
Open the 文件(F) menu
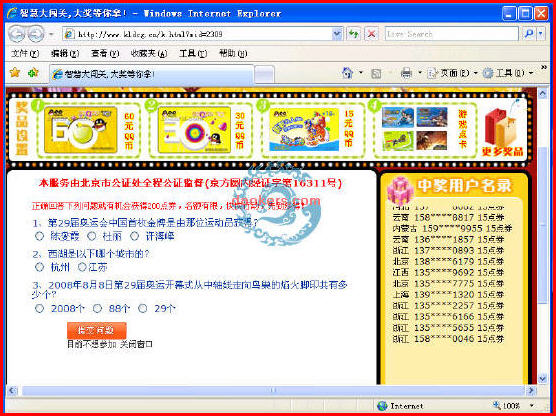[25, 54]
